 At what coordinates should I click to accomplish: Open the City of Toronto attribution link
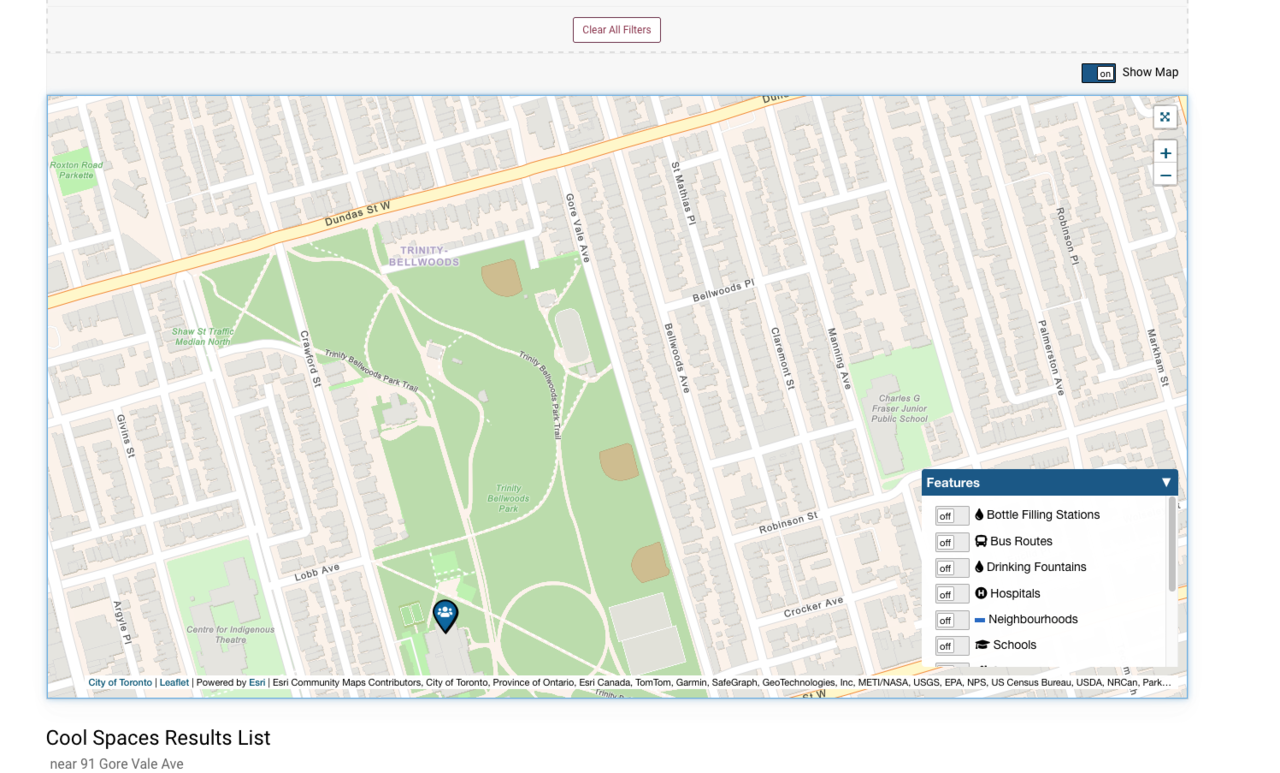click(x=120, y=683)
